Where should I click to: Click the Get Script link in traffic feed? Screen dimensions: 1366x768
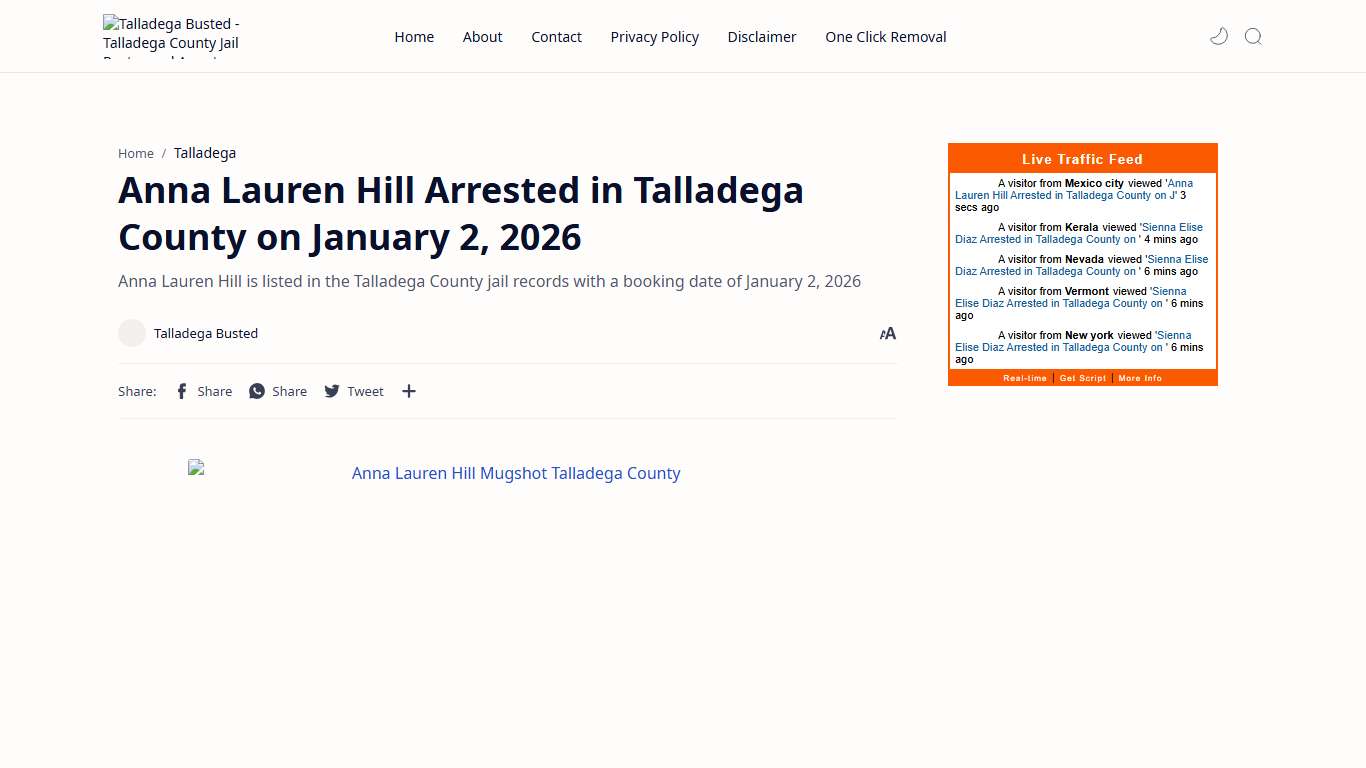pyautogui.click(x=1082, y=378)
